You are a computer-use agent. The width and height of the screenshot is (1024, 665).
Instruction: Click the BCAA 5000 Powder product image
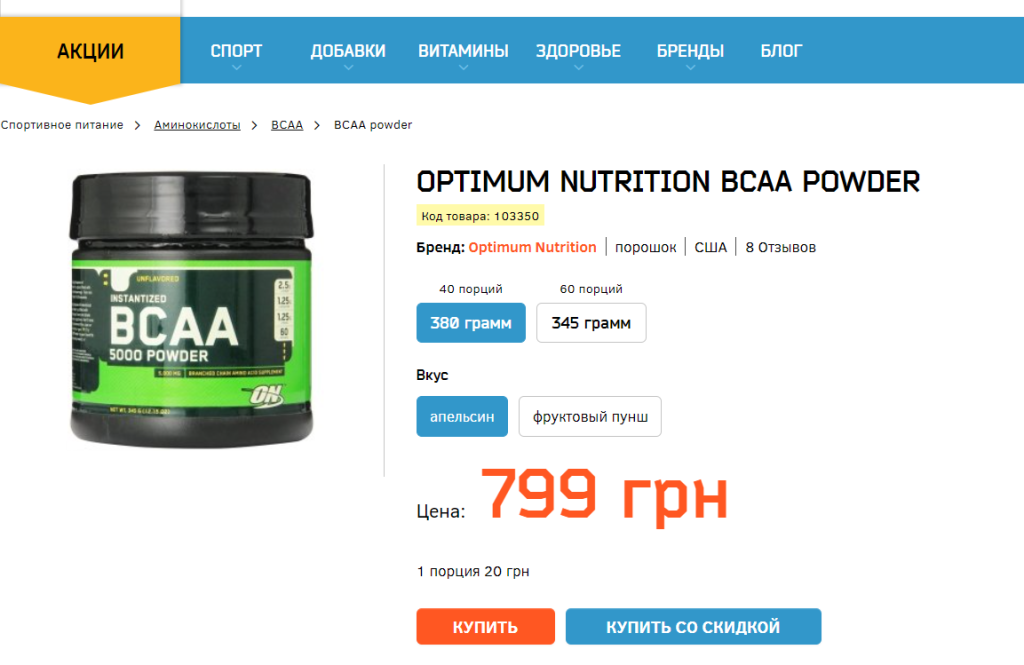pos(191,310)
